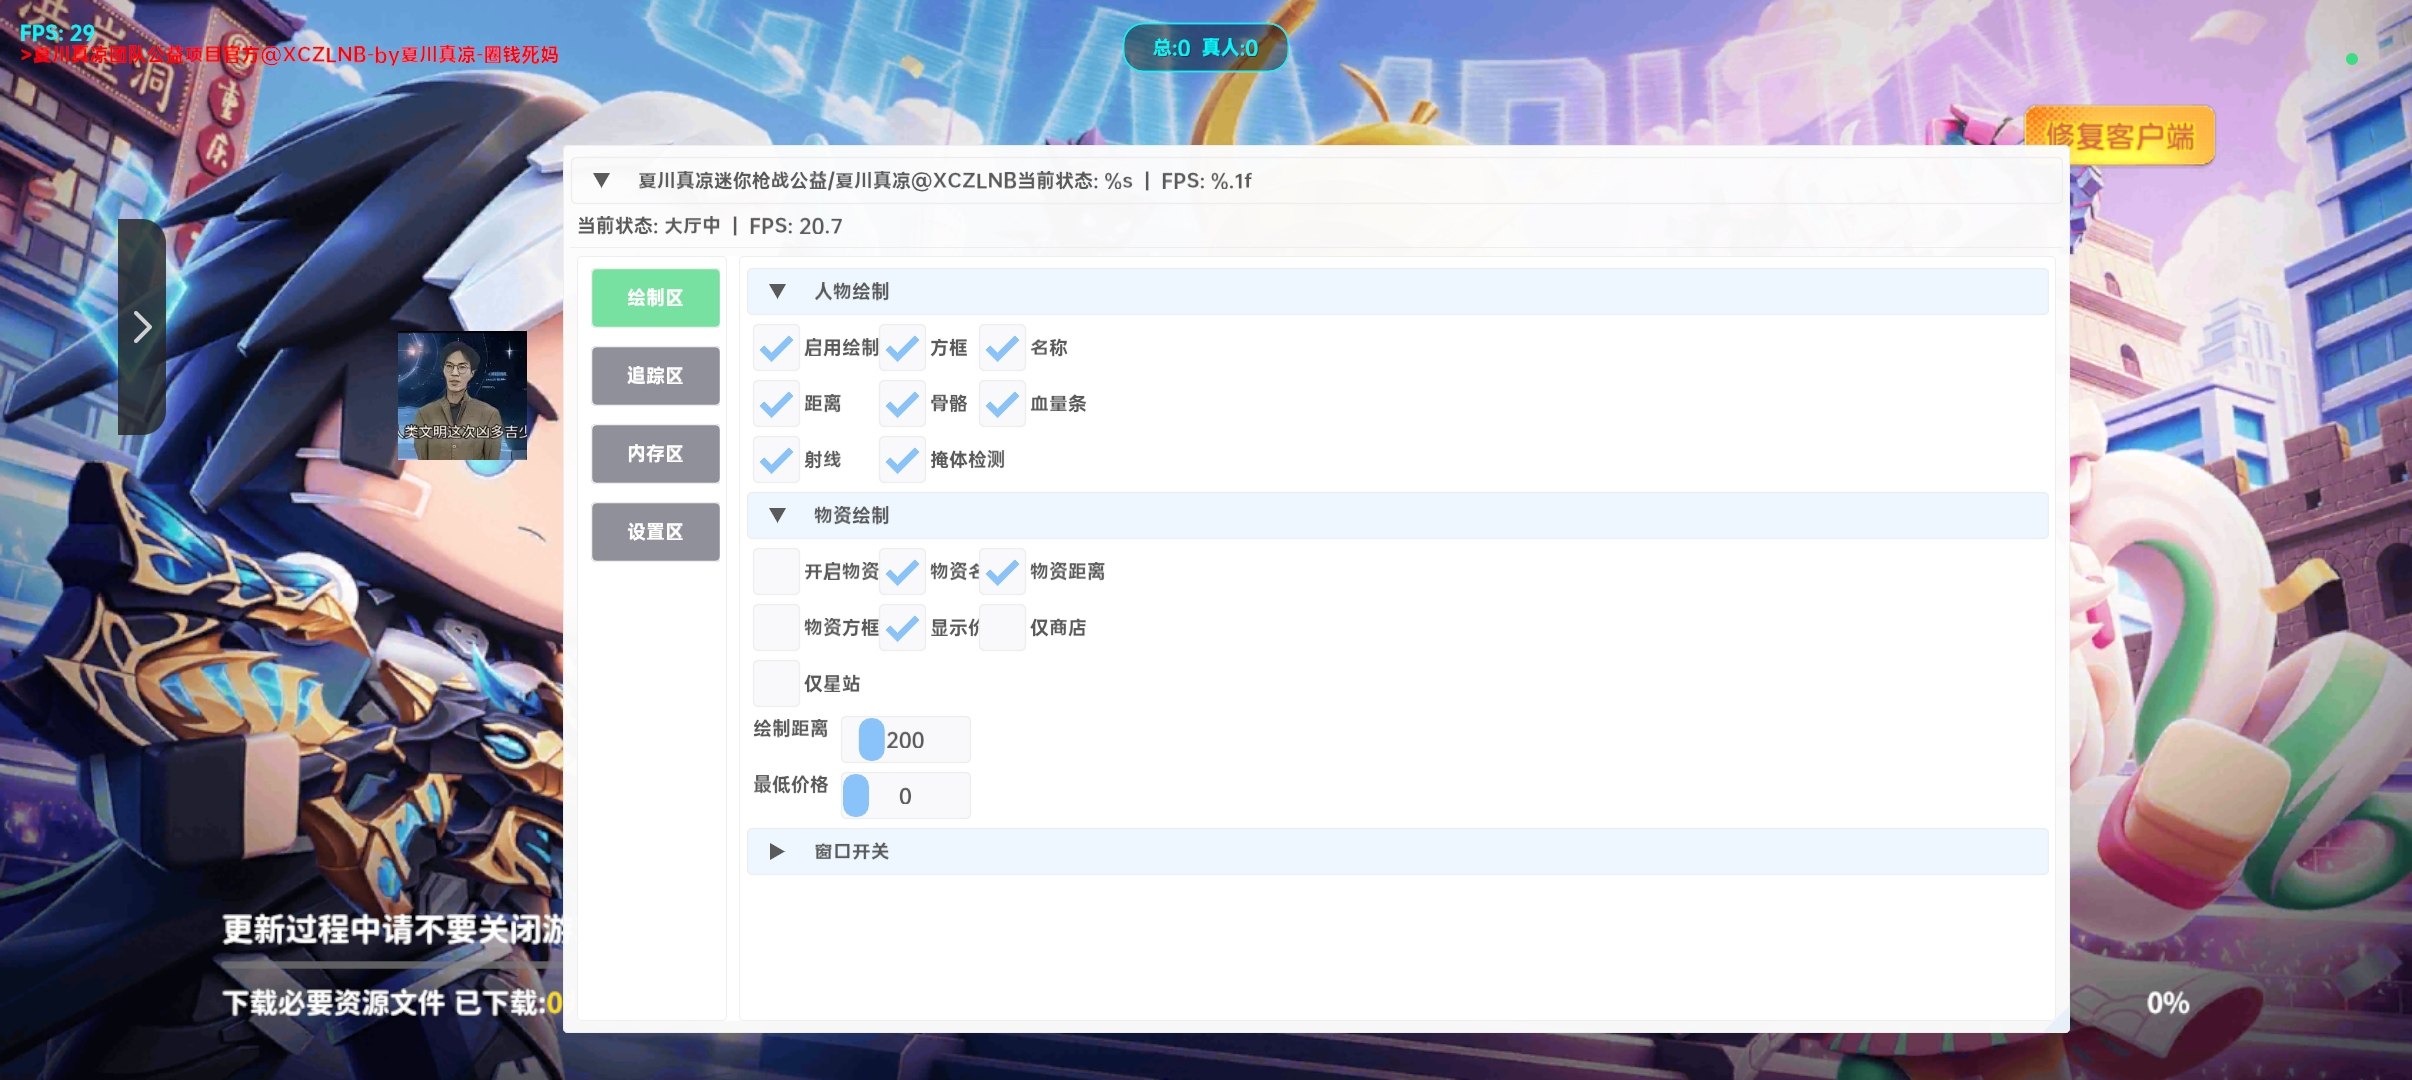Toggle the 名称 checkbox
Viewport: 2412px width, 1080px height.
point(1002,347)
